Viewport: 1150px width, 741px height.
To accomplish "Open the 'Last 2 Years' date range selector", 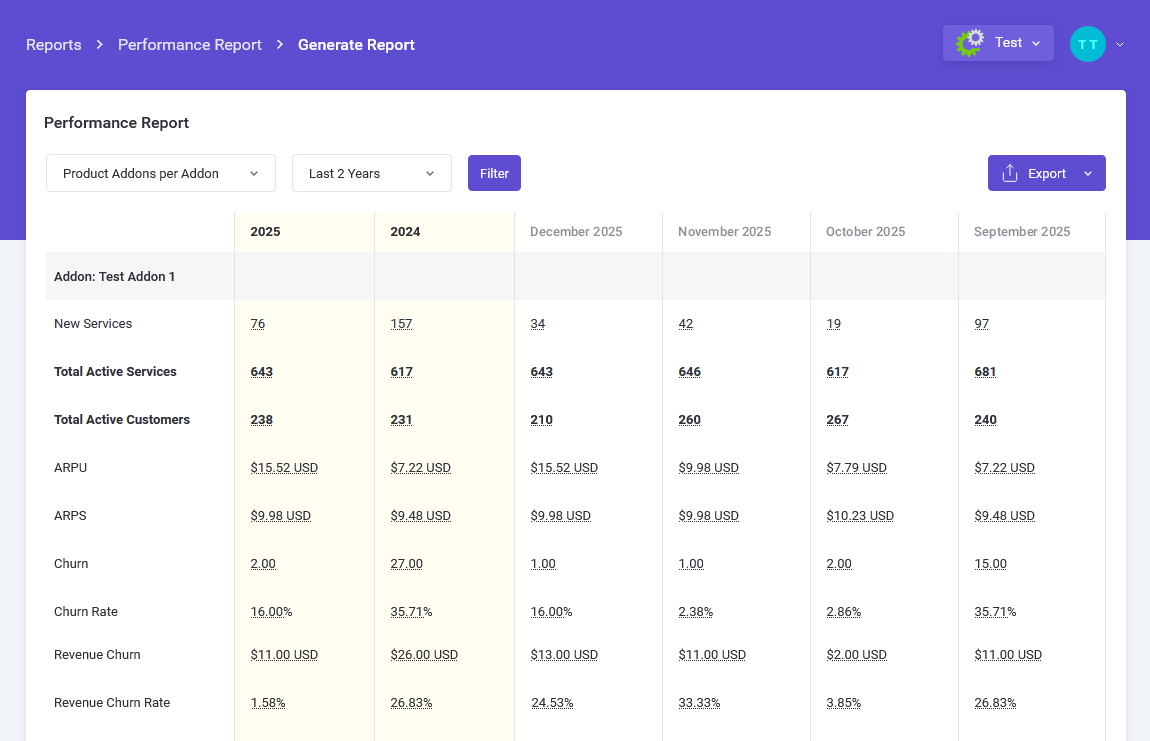I will pos(371,173).
